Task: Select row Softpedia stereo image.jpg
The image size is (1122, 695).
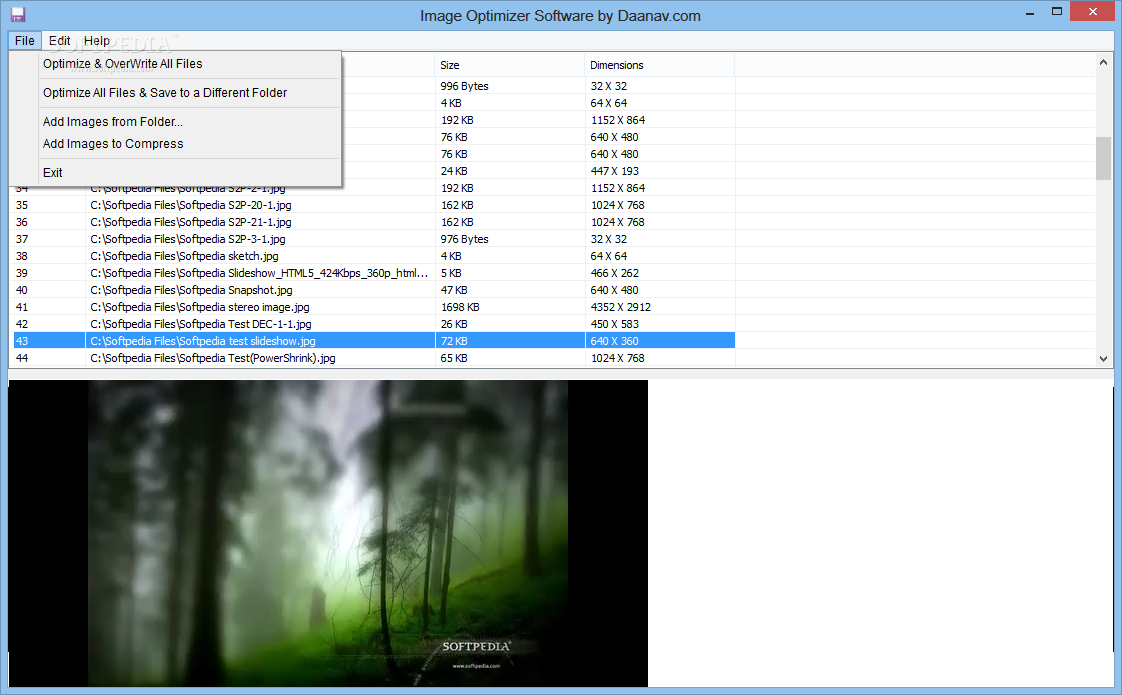Action: tap(374, 307)
